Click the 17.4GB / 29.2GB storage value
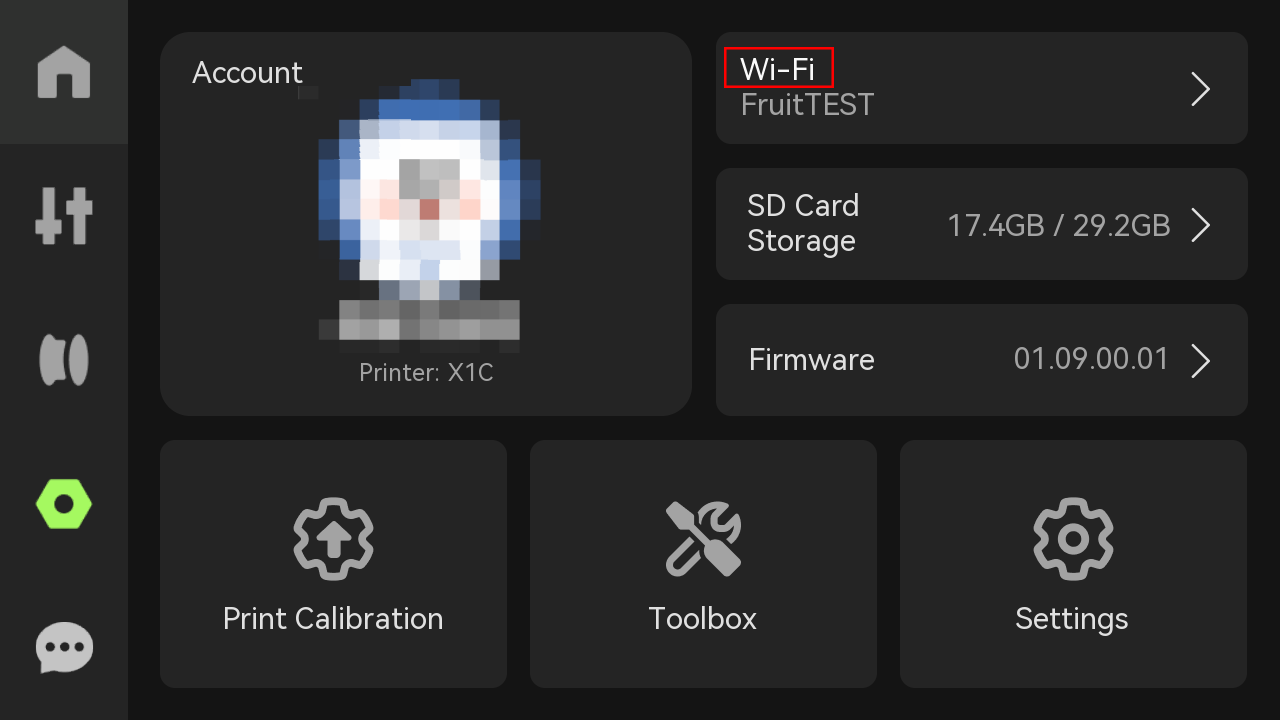Viewport: 1280px width, 720px height. 1059,225
